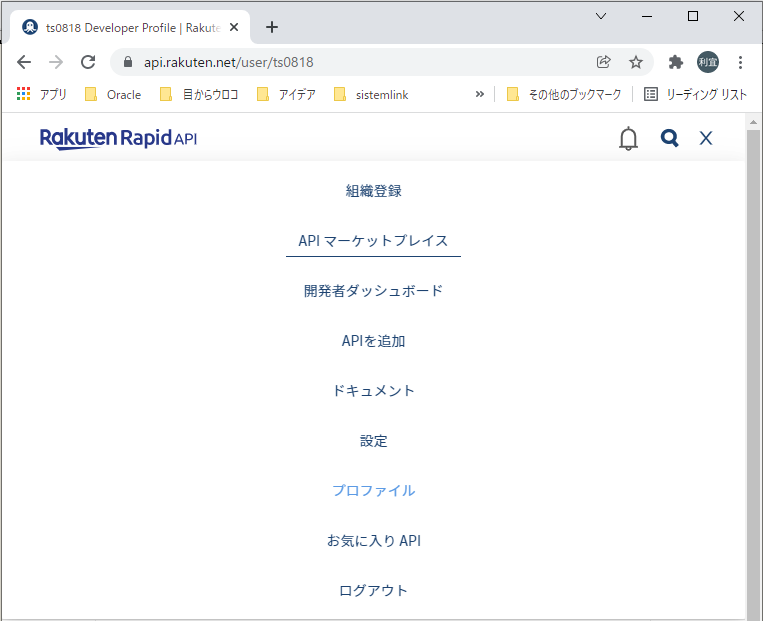Share this page icon in address bar
The height and width of the screenshot is (621, 763).
tap(603, 62)
